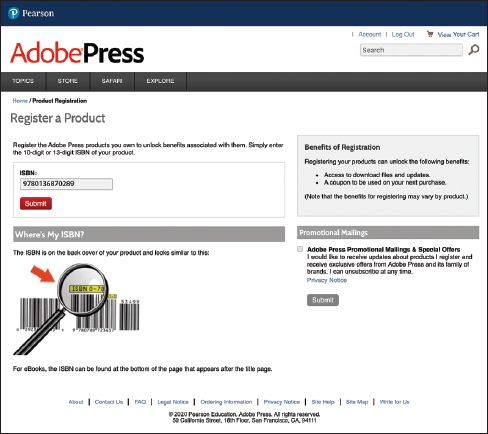Open Privacy Notice link under promotional mailings
Screen dimensions: 488x434
click(327, 280)
